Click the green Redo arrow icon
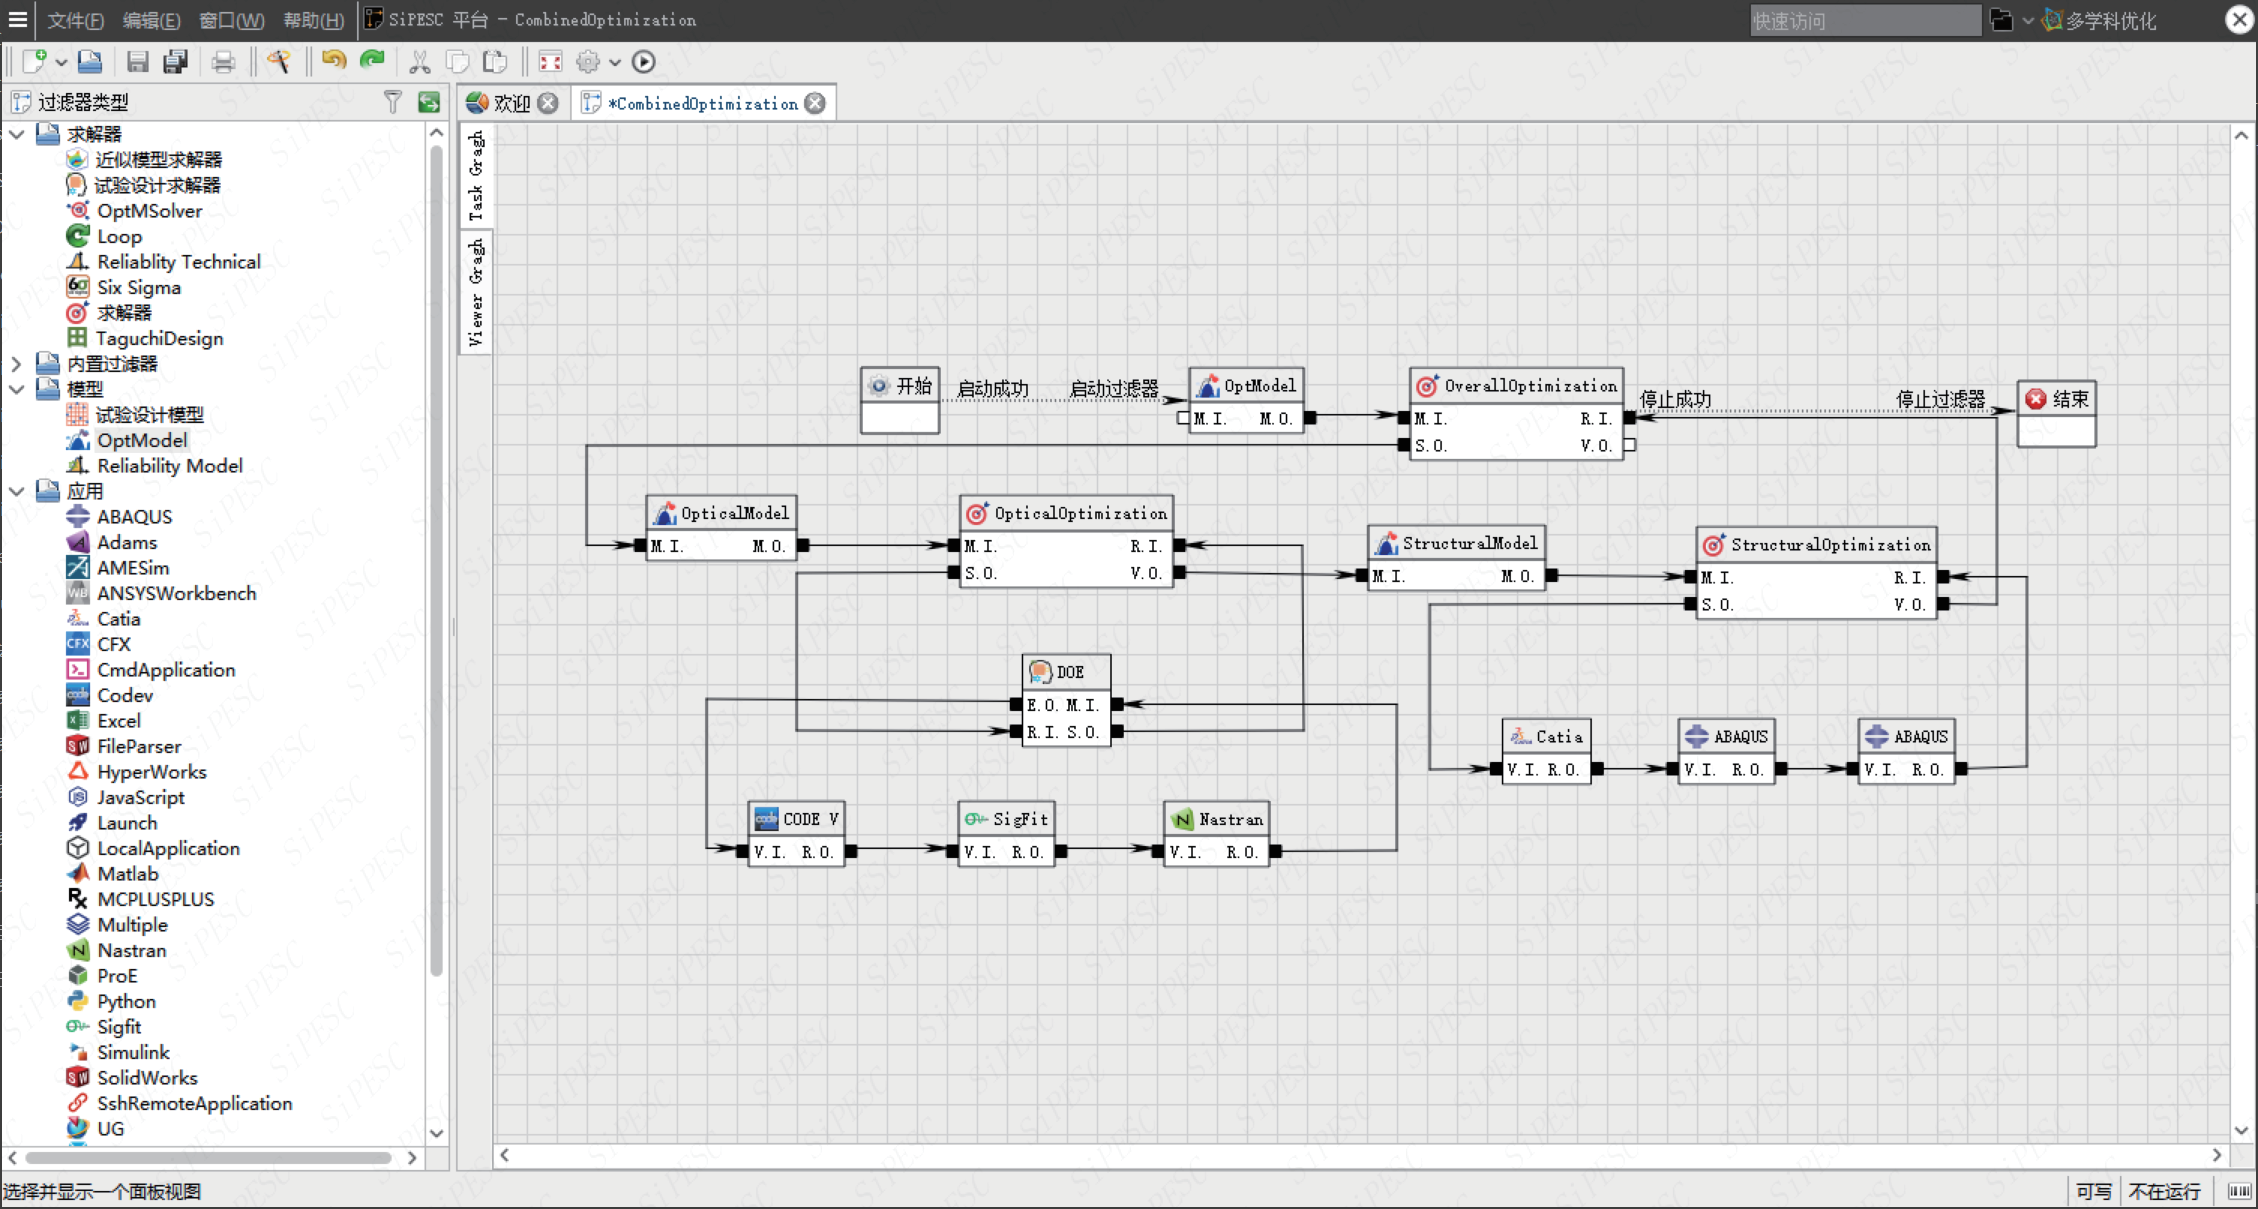Viewport: 2258px width, 1209px height. pos(372,61)
